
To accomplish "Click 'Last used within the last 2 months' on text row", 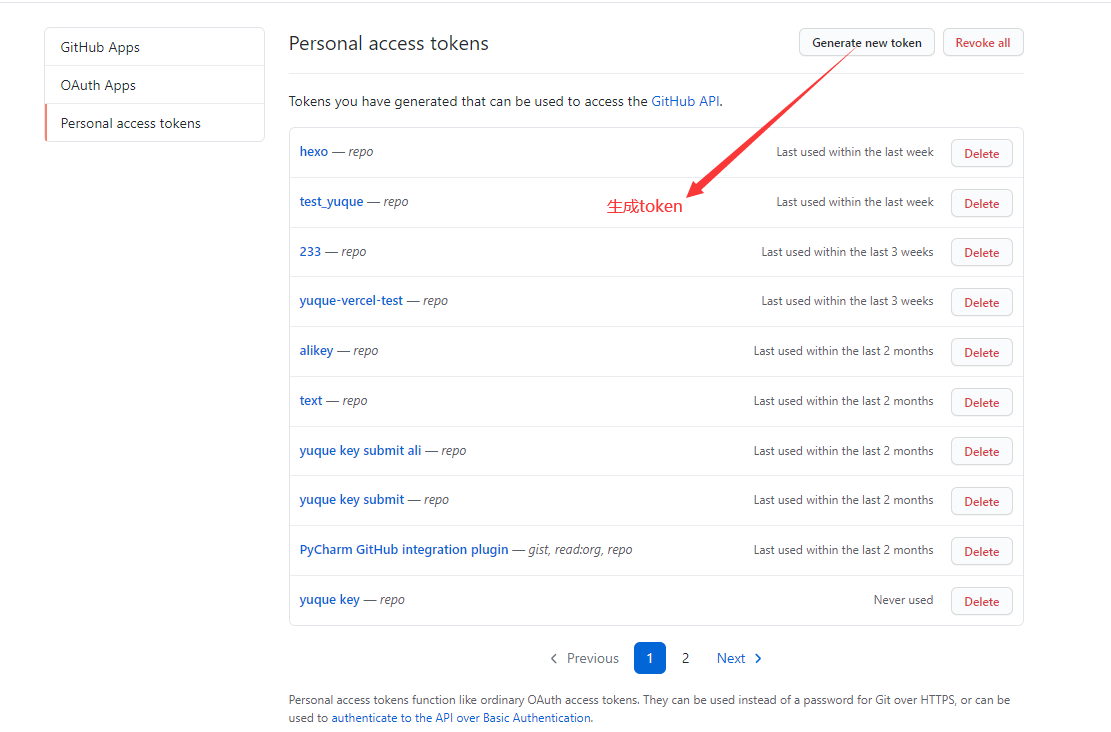I will [843, 400].
